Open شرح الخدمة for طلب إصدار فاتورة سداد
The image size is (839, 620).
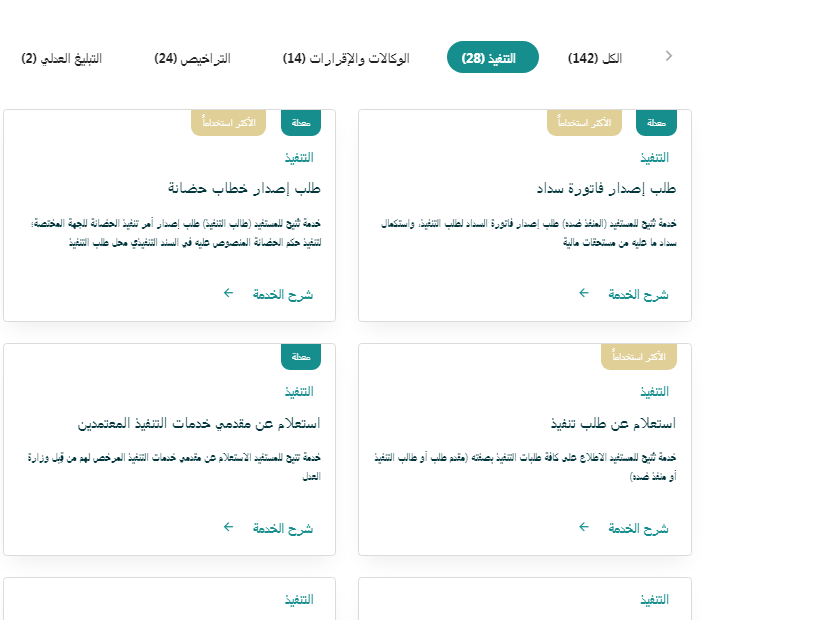click(x=638, y=294)
